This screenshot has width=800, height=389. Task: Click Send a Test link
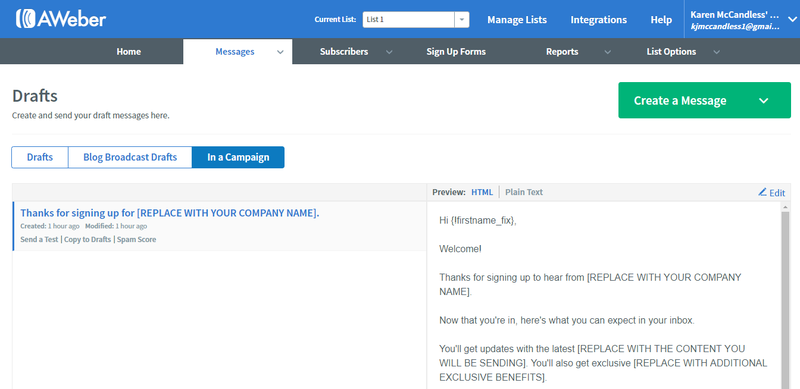[39, 239]
